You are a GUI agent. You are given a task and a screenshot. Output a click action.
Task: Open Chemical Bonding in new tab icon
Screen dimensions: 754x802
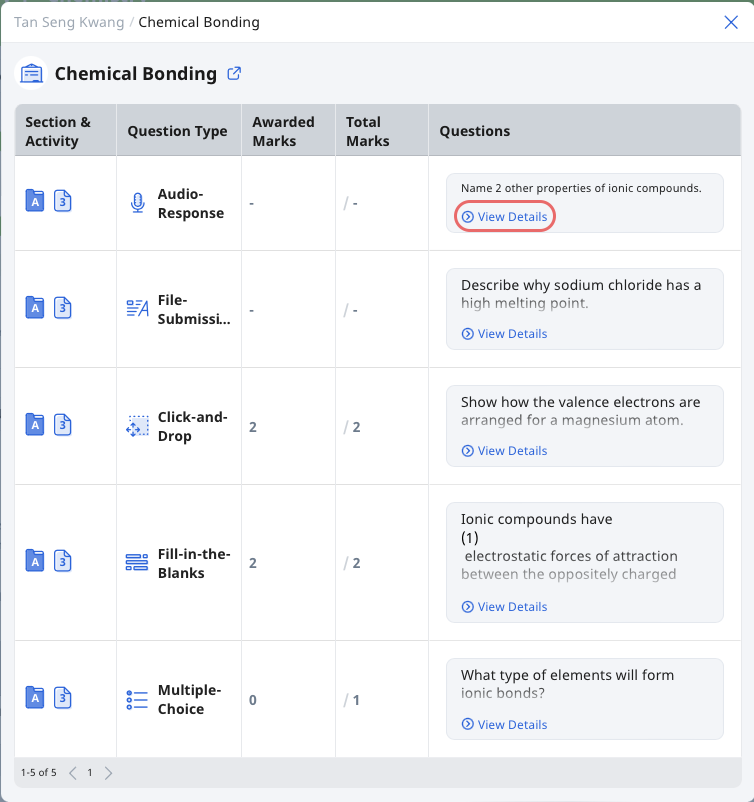tap(234, 74)
